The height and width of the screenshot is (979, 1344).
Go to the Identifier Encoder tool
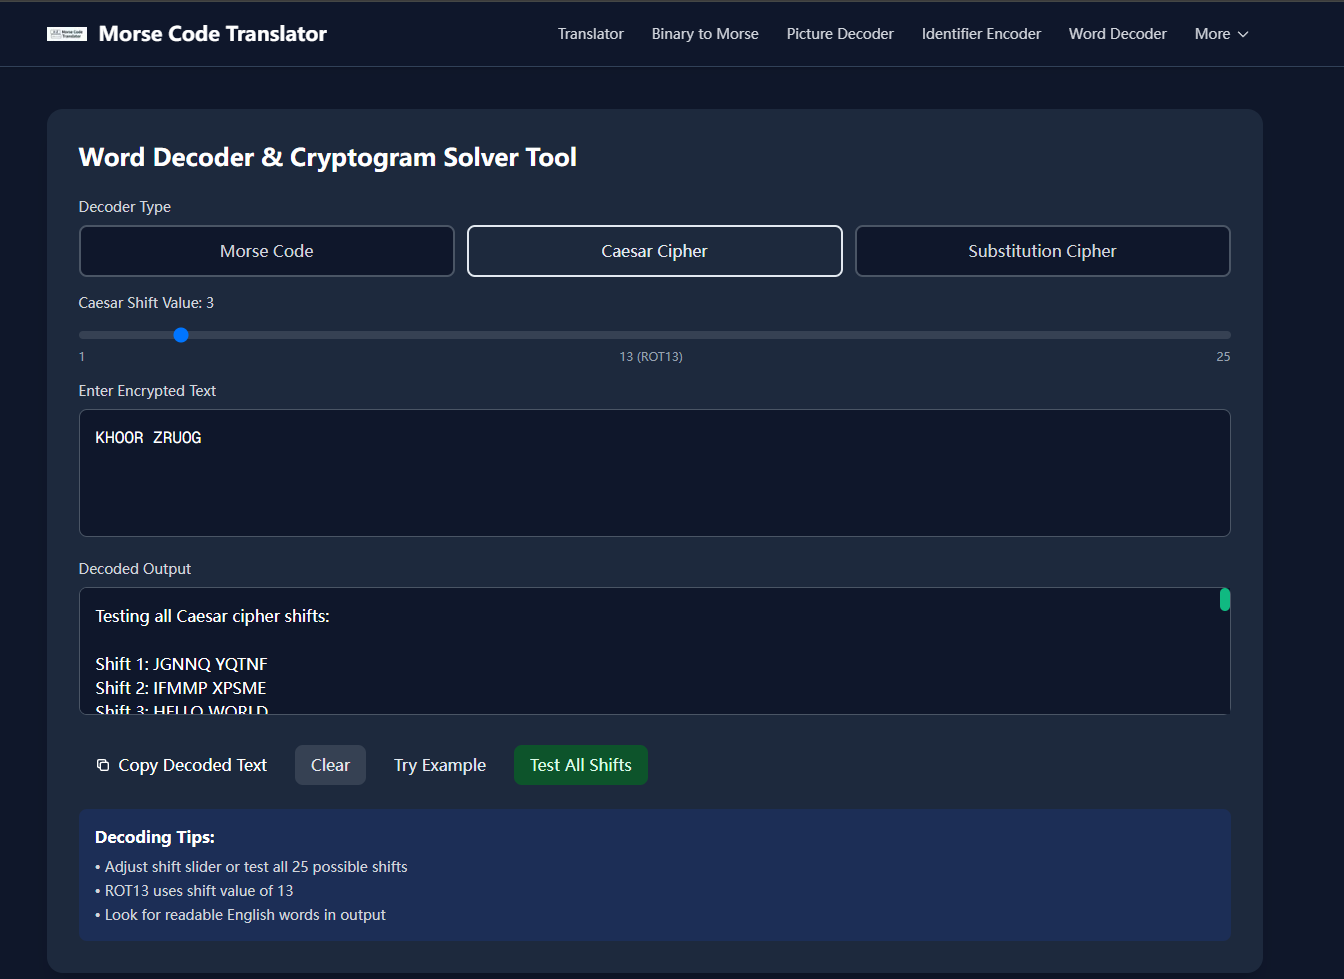coord(981,33)
